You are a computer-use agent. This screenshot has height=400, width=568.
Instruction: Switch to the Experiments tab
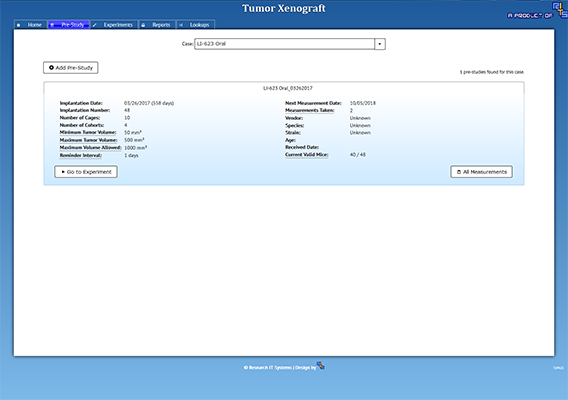click(x=114, y=25)
